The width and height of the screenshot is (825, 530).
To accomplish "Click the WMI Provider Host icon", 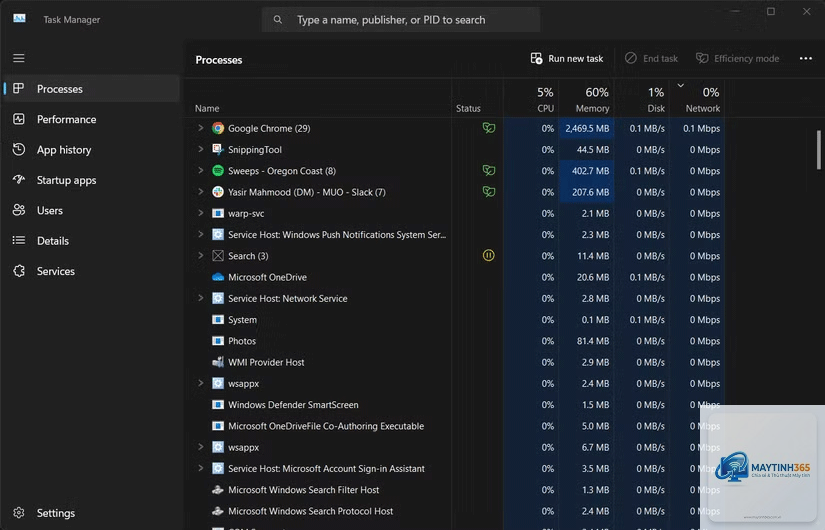I will 218,362.
